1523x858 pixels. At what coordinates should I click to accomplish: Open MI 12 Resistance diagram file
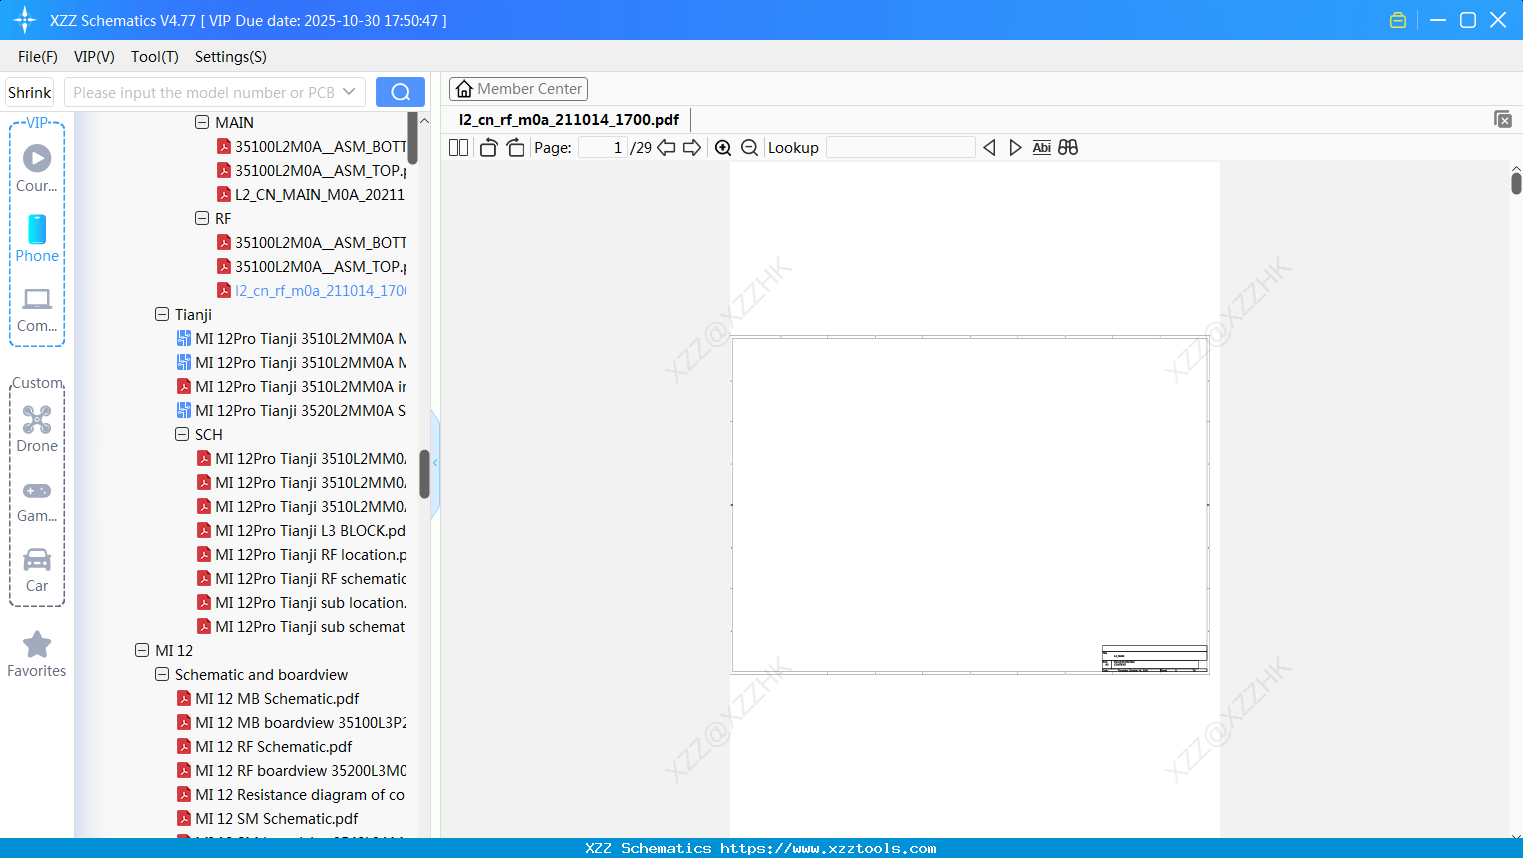click(290, 794)
